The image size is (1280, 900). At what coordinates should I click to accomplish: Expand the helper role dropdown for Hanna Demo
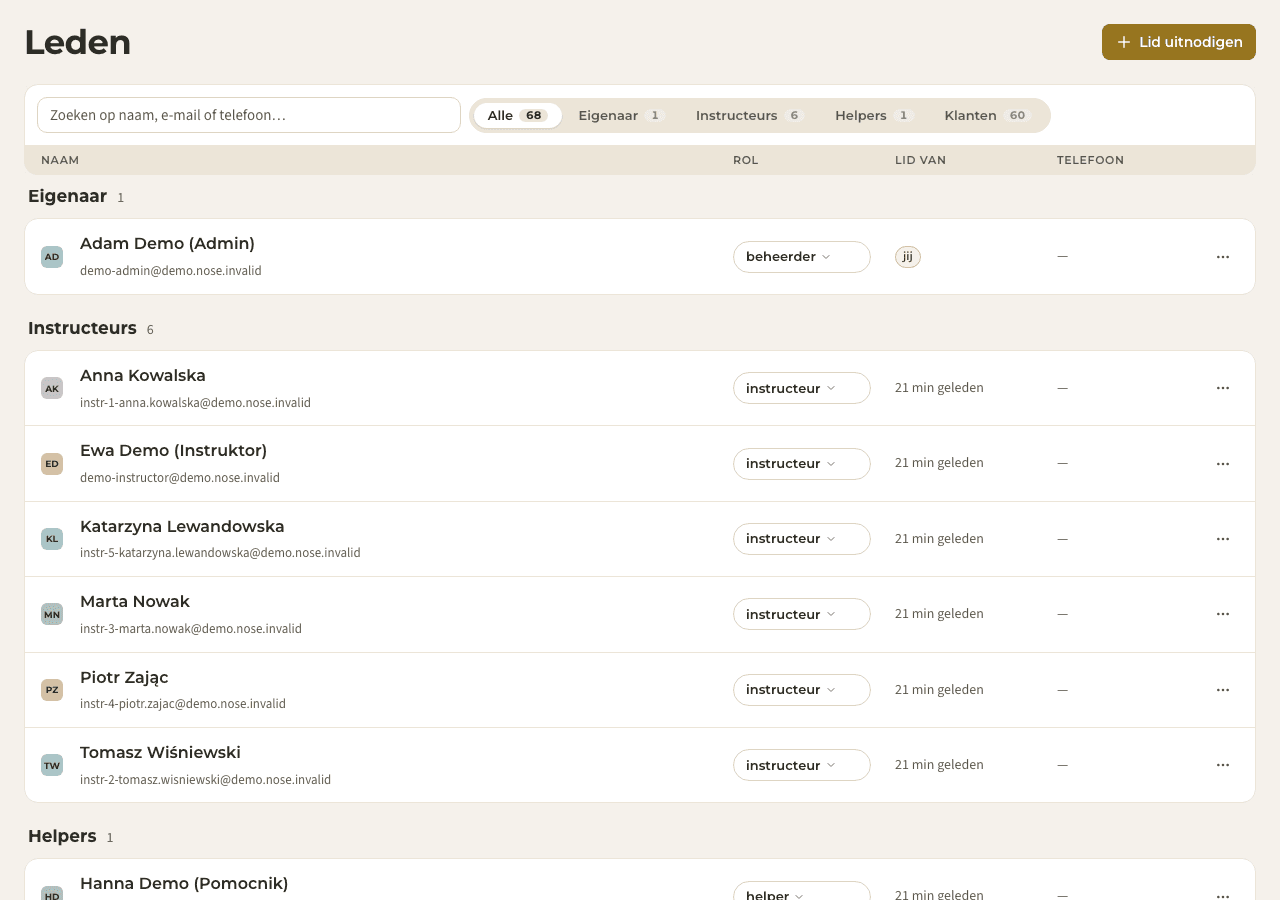[801, 891]
